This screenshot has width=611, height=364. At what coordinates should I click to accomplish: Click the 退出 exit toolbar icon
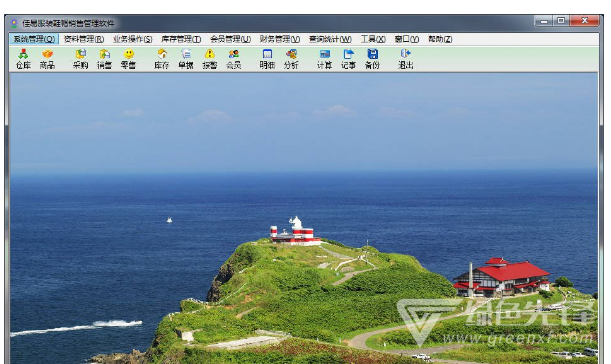405,59
